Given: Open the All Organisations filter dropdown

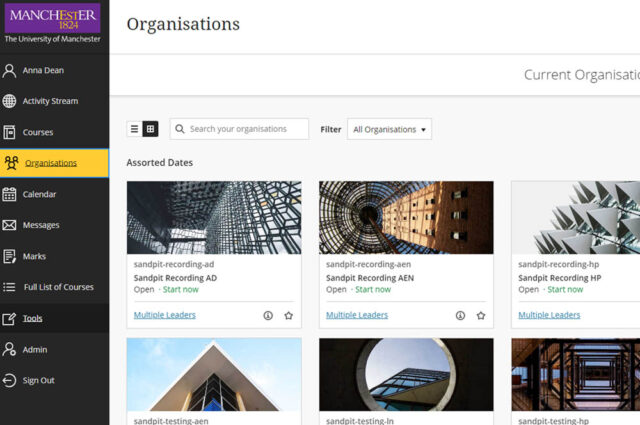Looking at the screenshot, I should [389, 129].
